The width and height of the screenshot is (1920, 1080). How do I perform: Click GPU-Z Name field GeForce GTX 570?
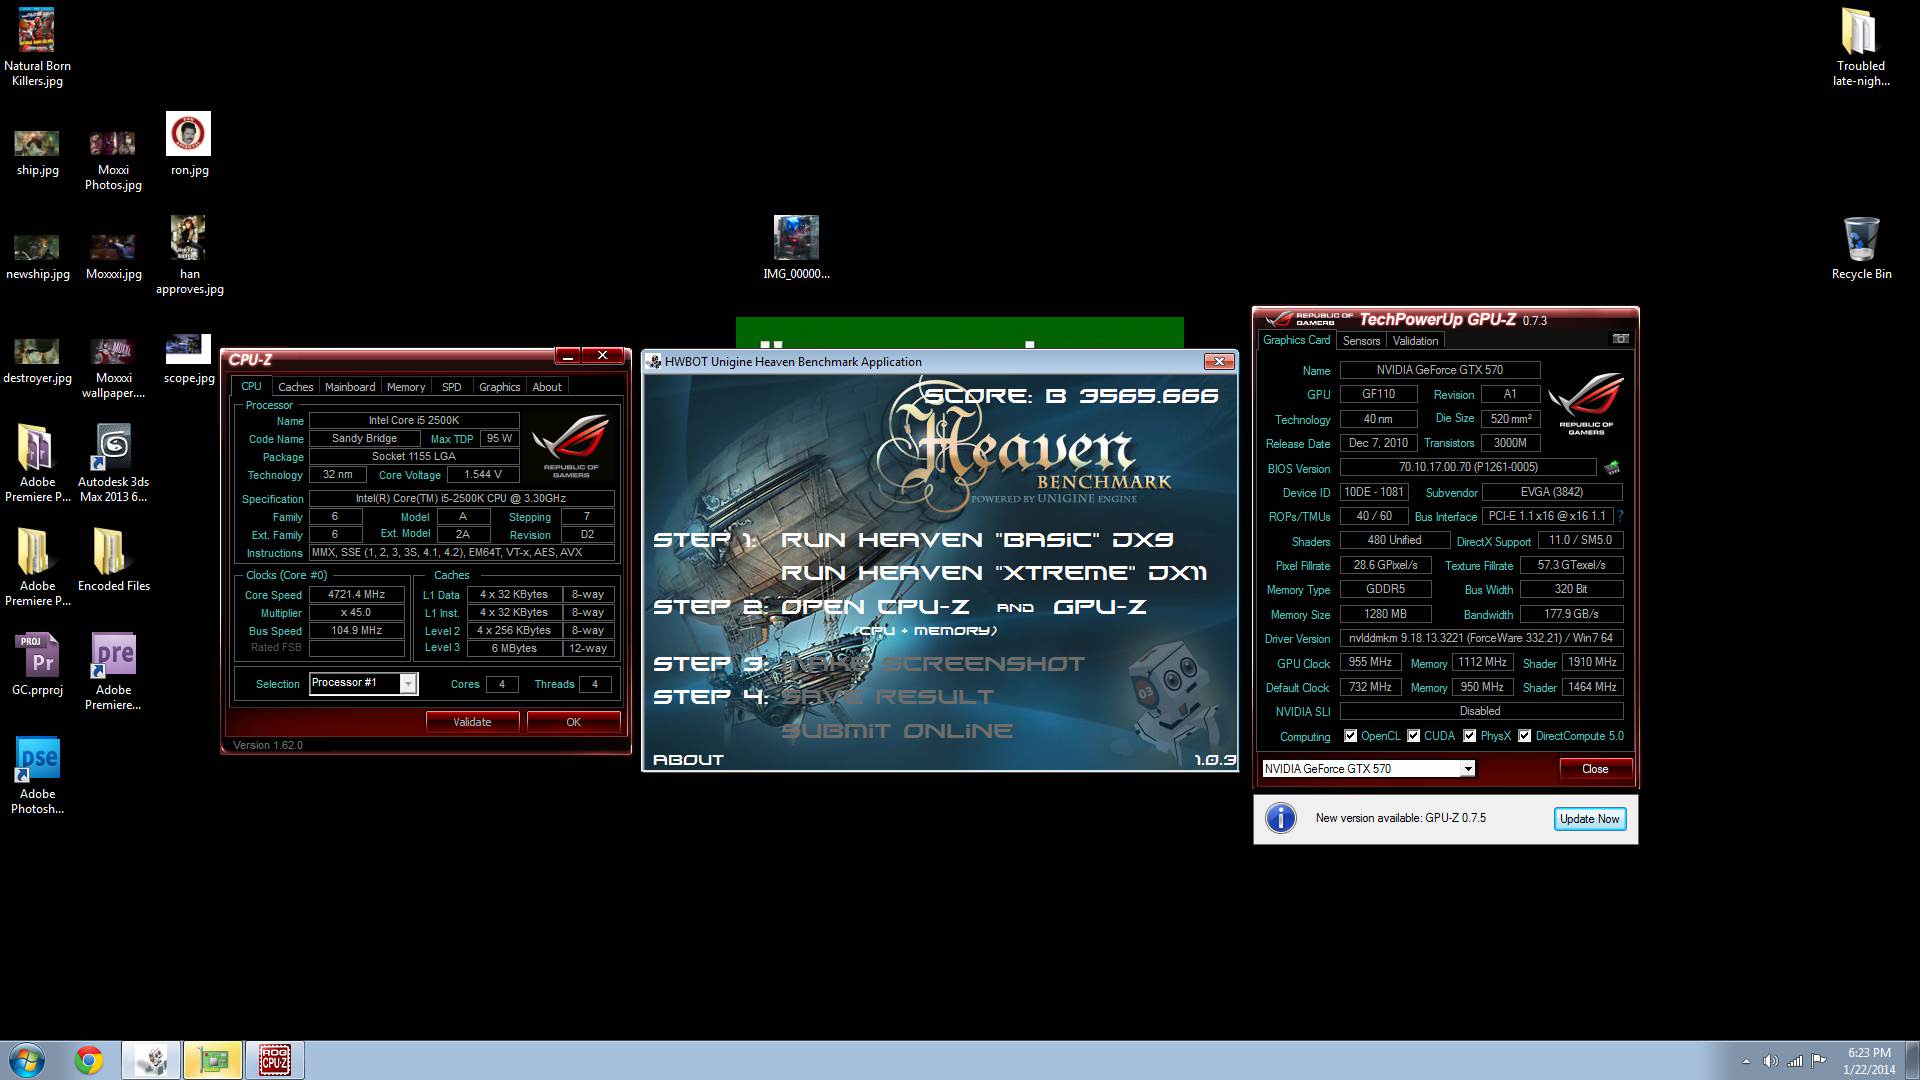[x=1439, y=370]
